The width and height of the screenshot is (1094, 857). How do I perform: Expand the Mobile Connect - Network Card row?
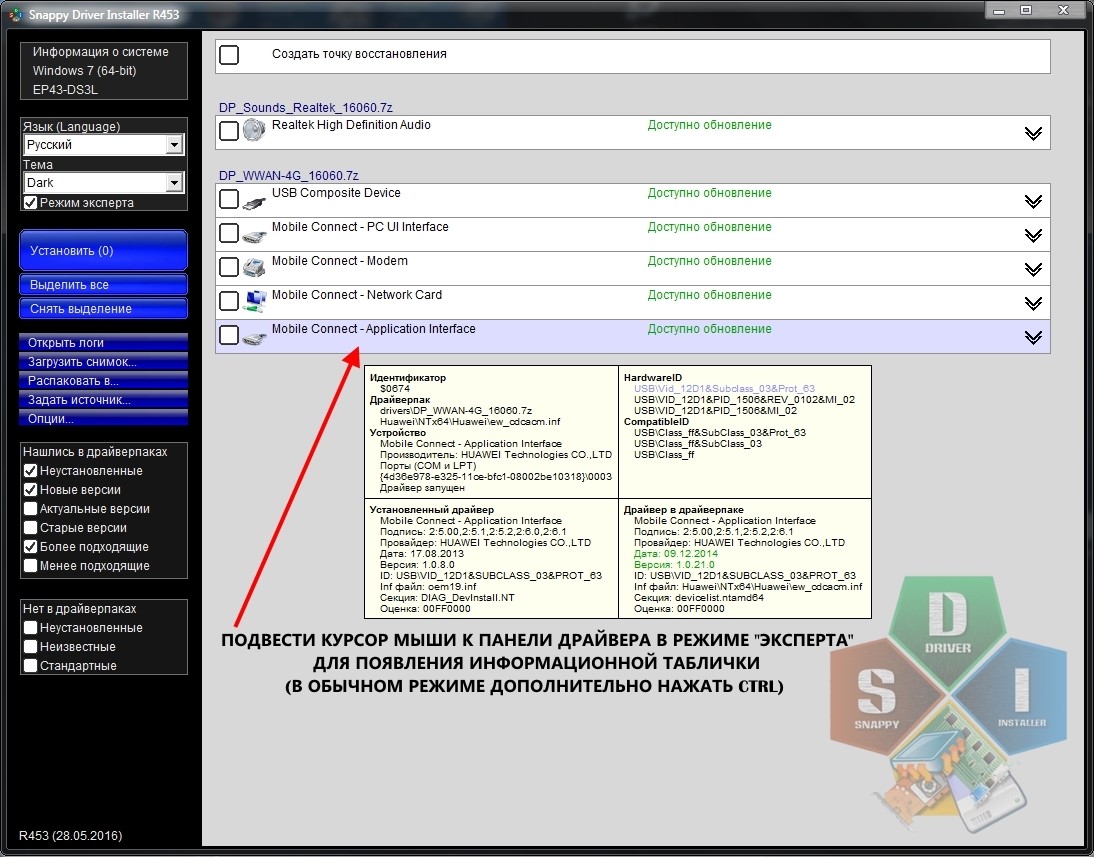[1033, 303]
